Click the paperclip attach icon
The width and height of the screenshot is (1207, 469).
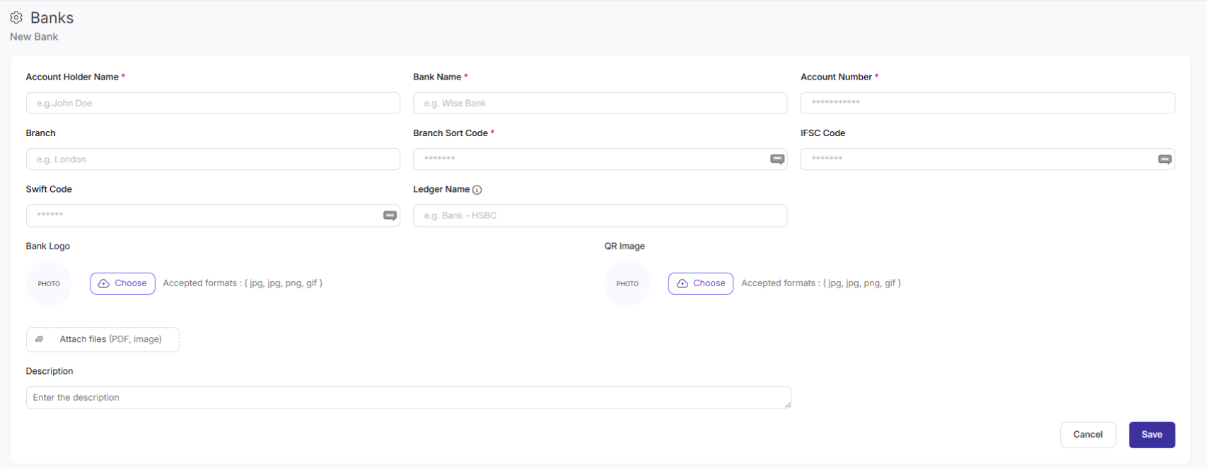point(40,340)
